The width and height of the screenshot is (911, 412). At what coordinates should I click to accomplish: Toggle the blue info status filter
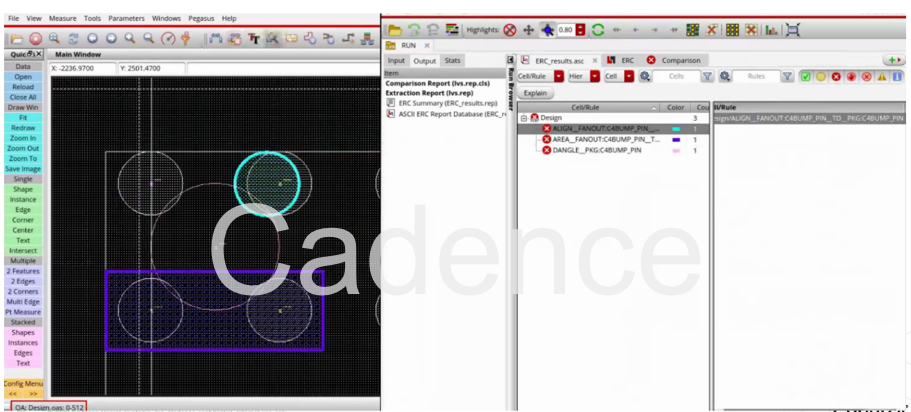897,76
